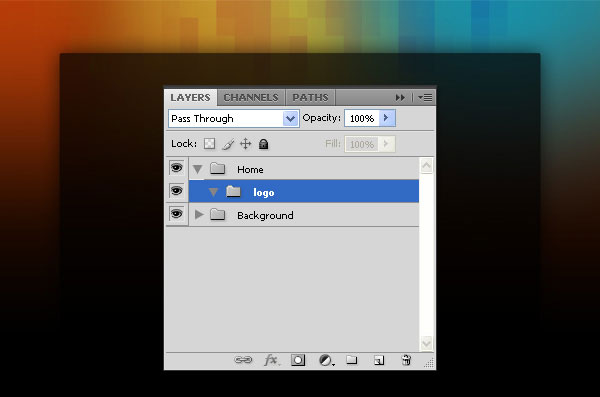Click the Opacity 100% field
This screenshot has height=397, width=600.
tap(362, 118)
